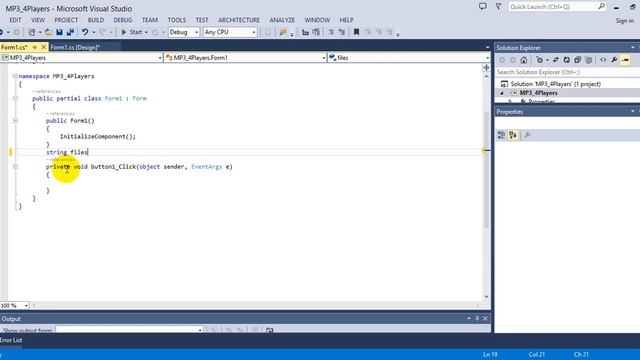Screen dimensions: 640x360
Task: Switch to the Form1.cs [Design] tab
Action: (76, 47)
